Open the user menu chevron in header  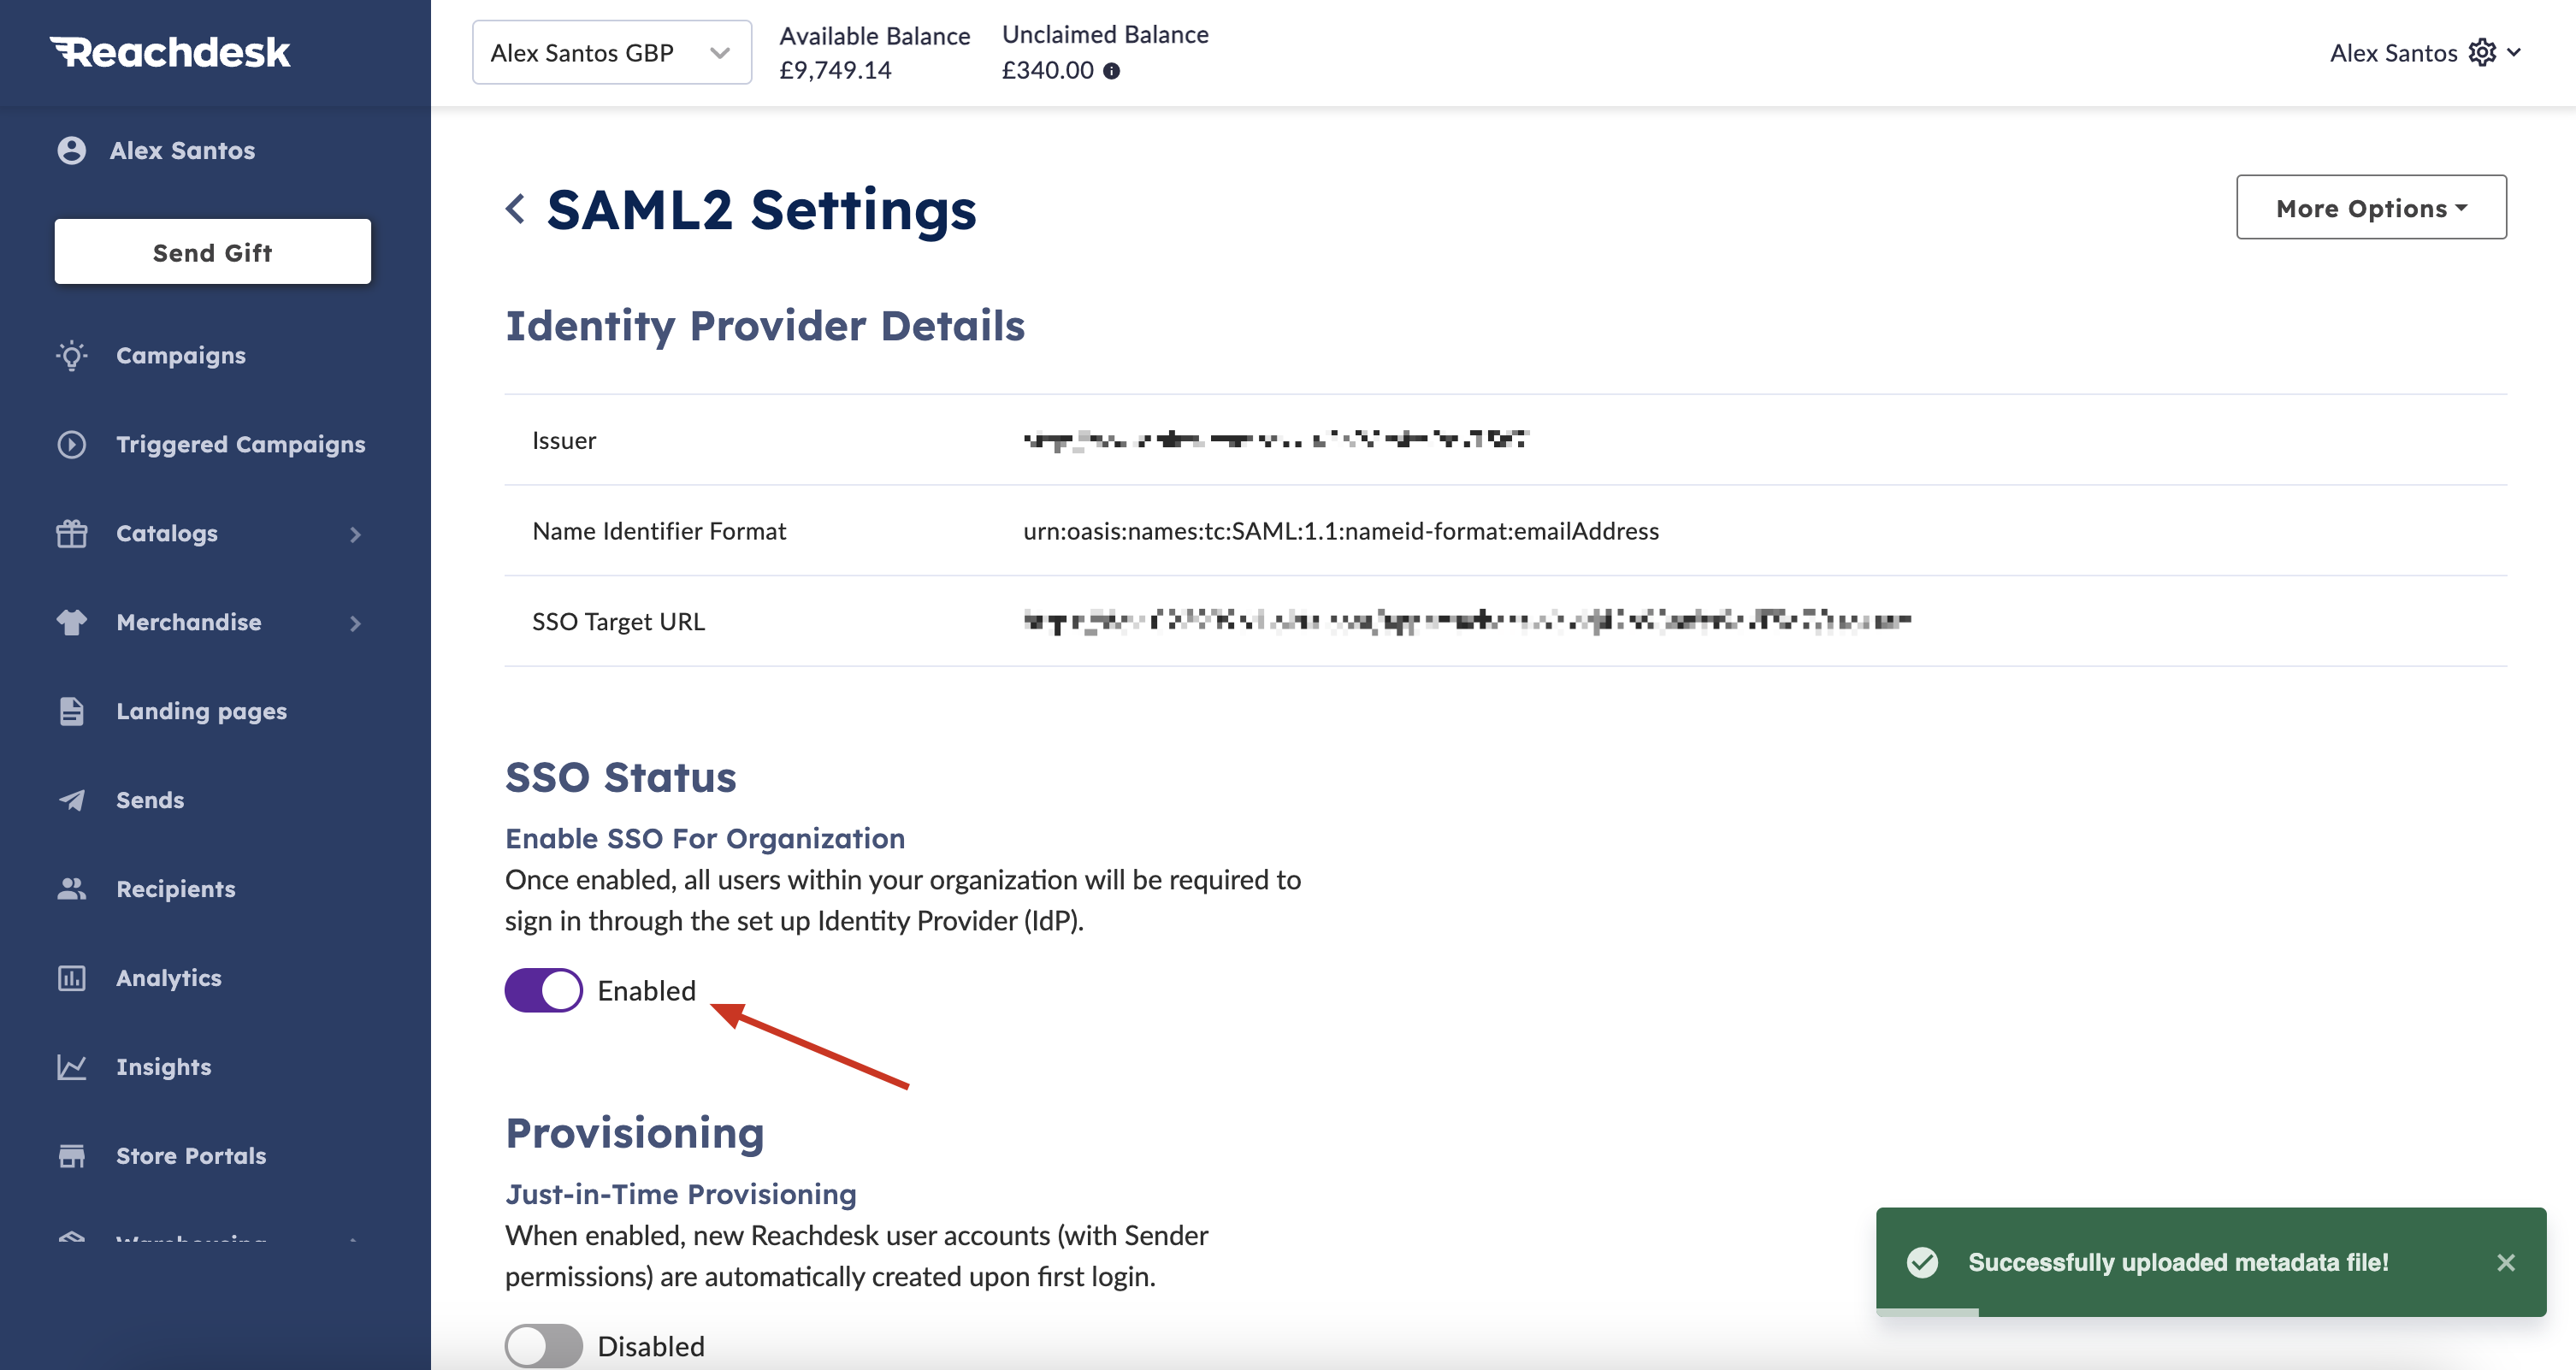(2513, 52)
